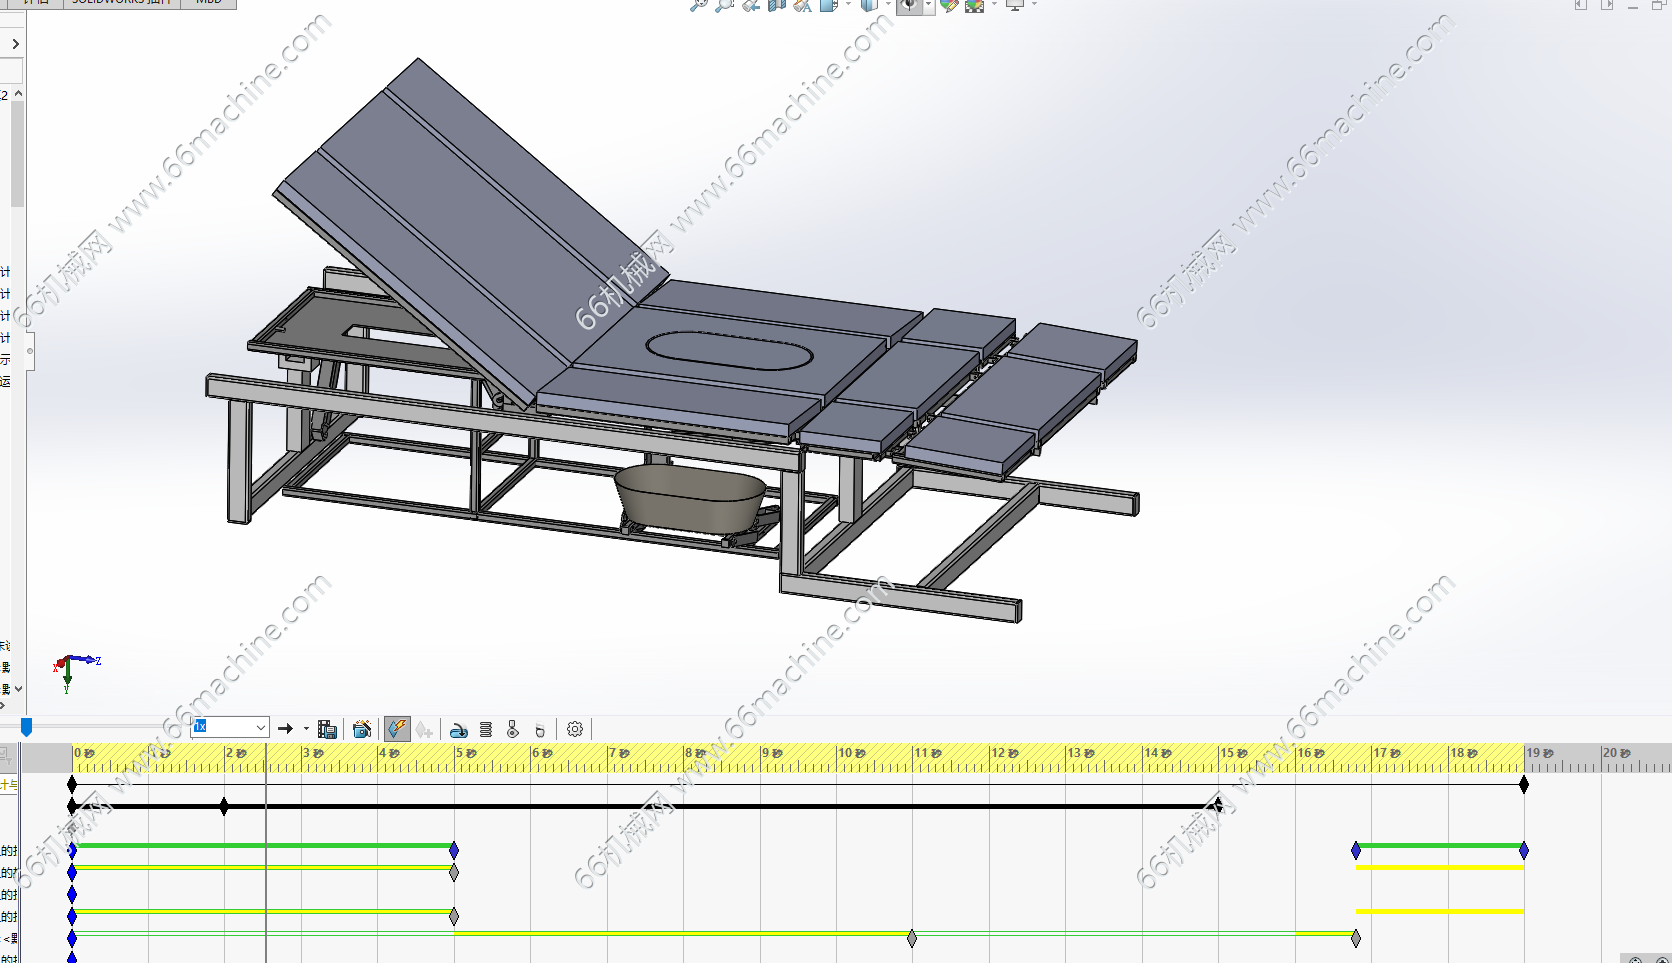This screenshot has width=1672, height=963.
Task: Add a Spring element
Action: (x=486, y=729)
